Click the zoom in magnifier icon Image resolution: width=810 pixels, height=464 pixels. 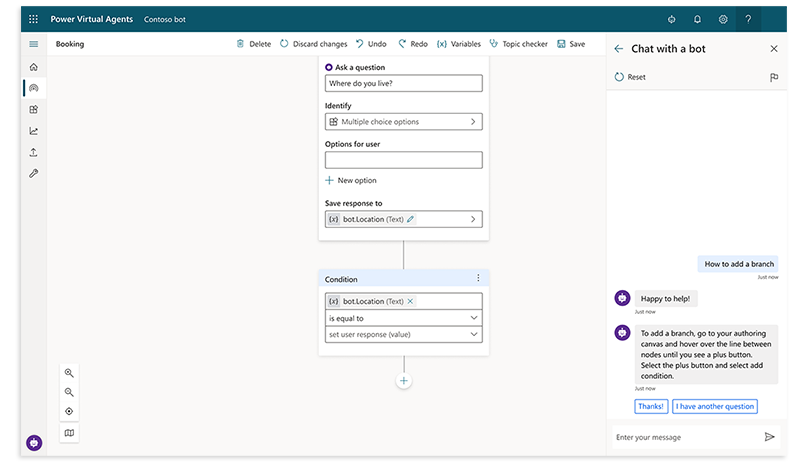[x=69, y=372]
